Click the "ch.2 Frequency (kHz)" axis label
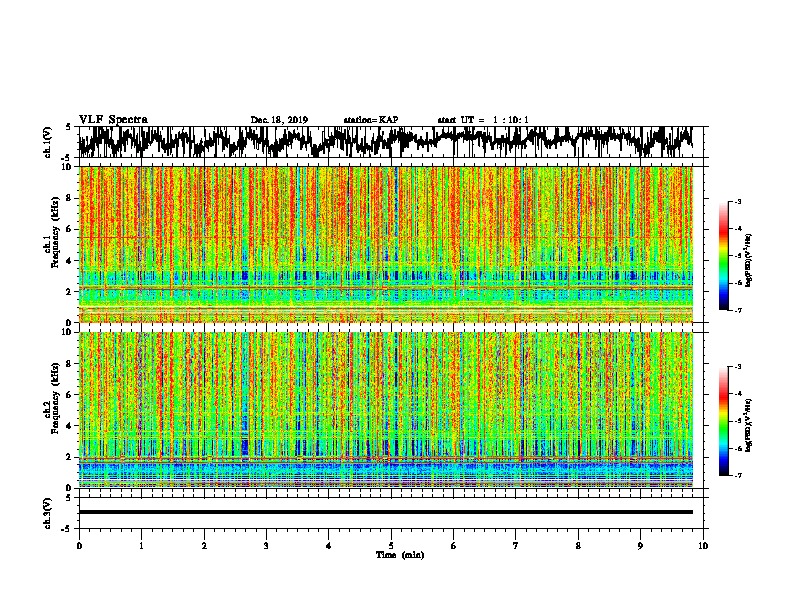Screen dimensions: 792x612 [51, 398]
